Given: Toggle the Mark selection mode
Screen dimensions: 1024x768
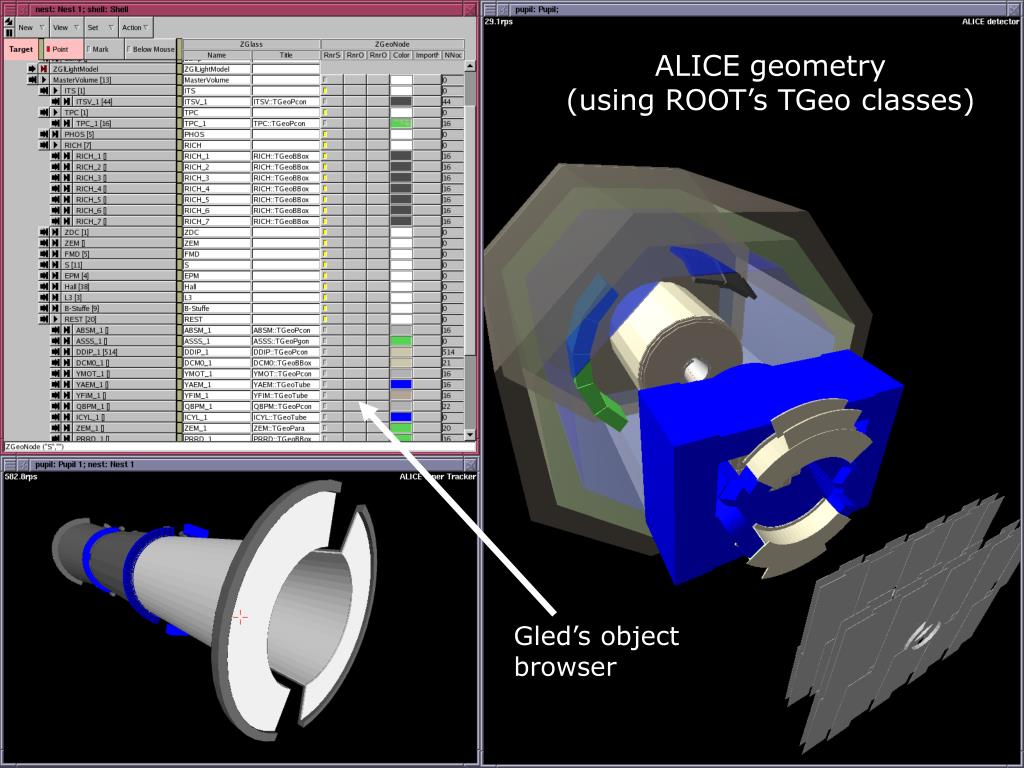Looking at the screenshot, I should (x=103, y=49).
